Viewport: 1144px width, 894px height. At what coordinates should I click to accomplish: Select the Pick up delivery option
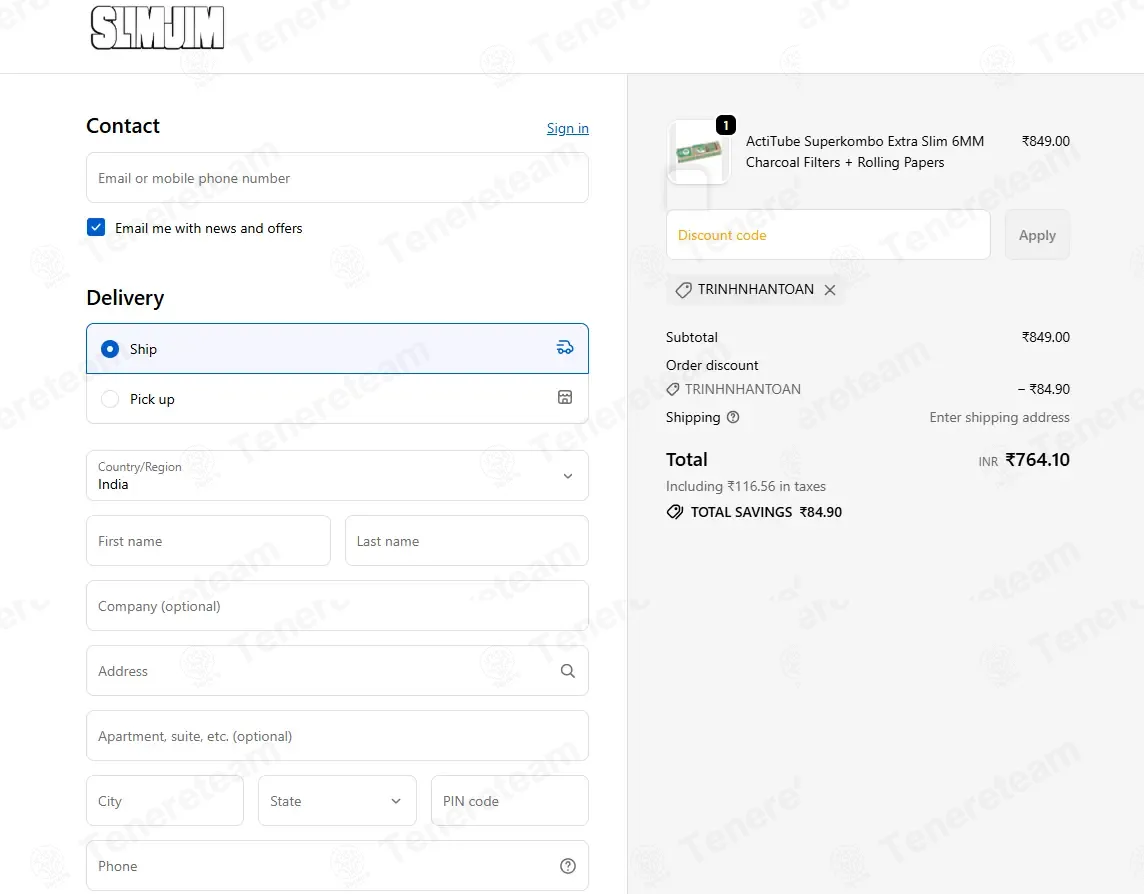click(337, 398)
